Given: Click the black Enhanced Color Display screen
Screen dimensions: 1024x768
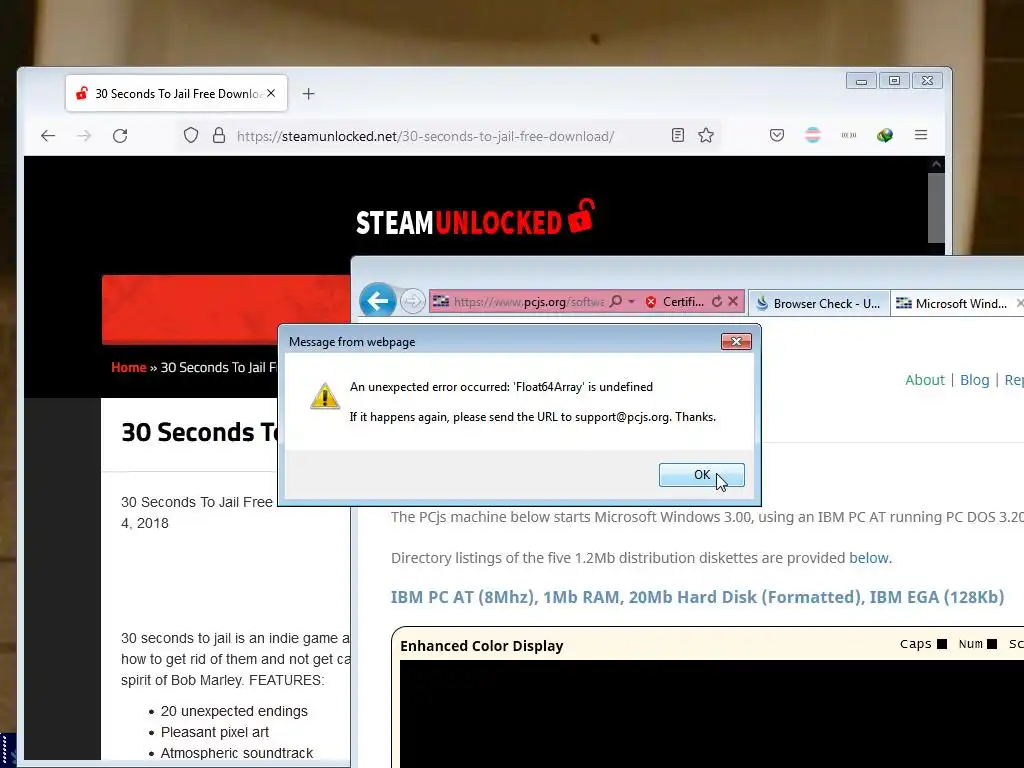Looking at the screenshot, I should pyautogui.click(x=712, y=714).
